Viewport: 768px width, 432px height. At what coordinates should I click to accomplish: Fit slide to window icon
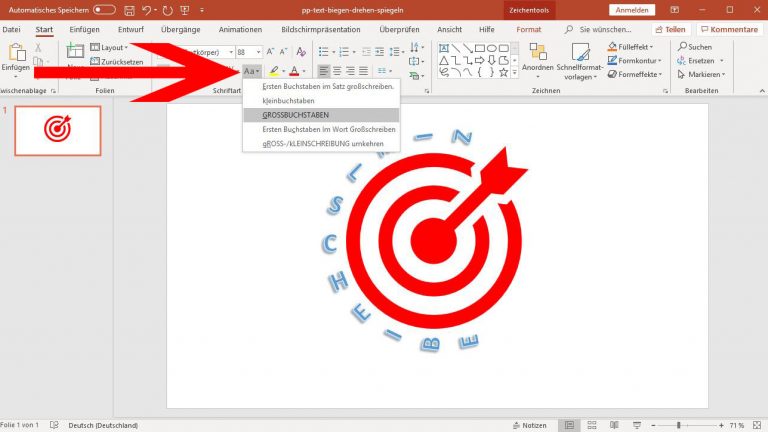point(757,425)
